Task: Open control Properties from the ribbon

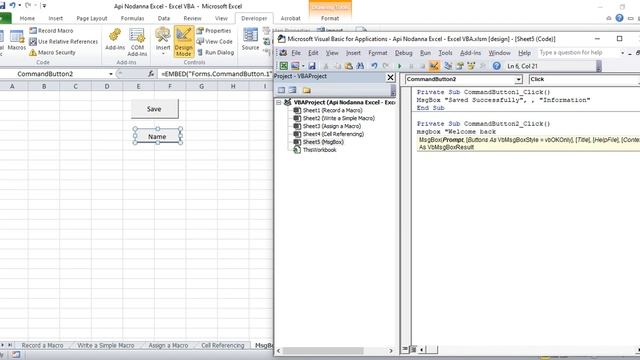Action: [x=214, y=31]
